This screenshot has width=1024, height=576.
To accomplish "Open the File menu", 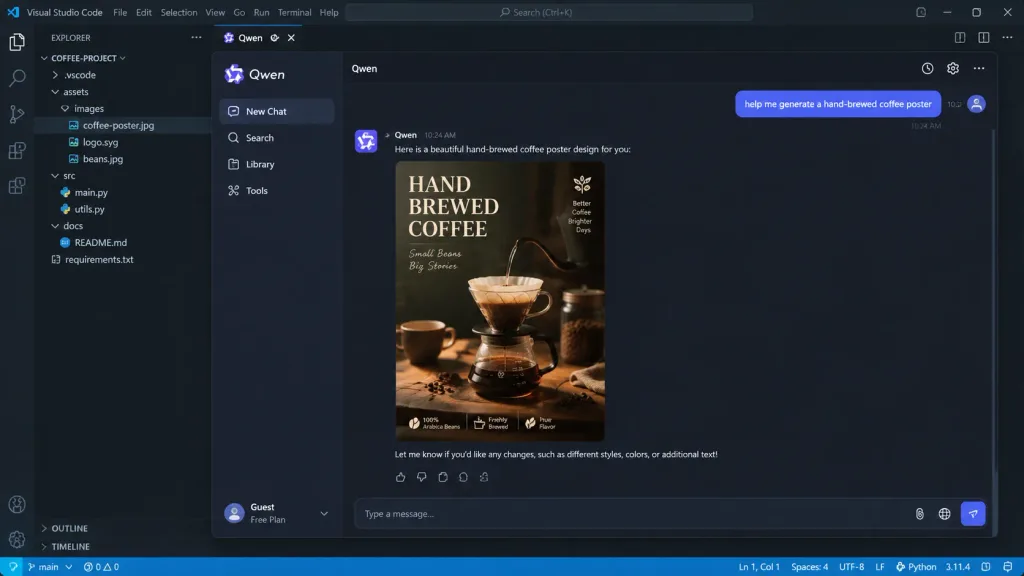I will point(120,12).
